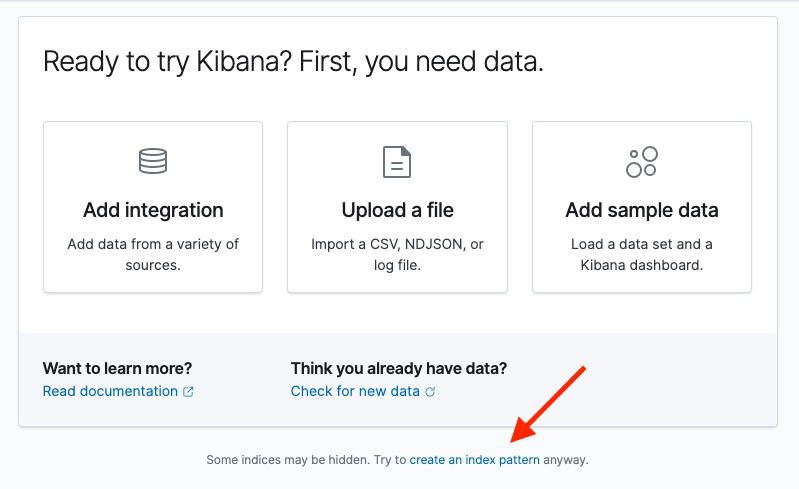Click 'Load a data set and a Kibana dashboard' text
799x489 pixels.
pos(641,254)
